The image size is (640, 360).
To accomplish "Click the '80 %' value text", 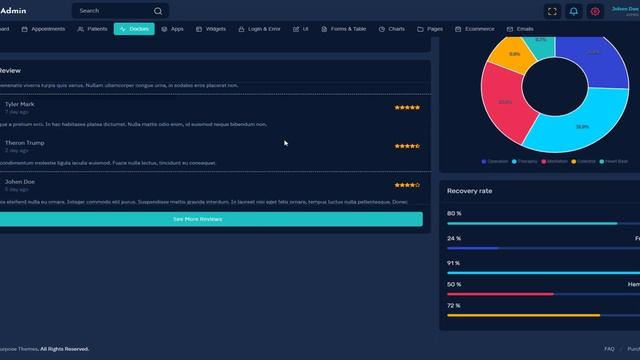I will click(x=454, y=213).
